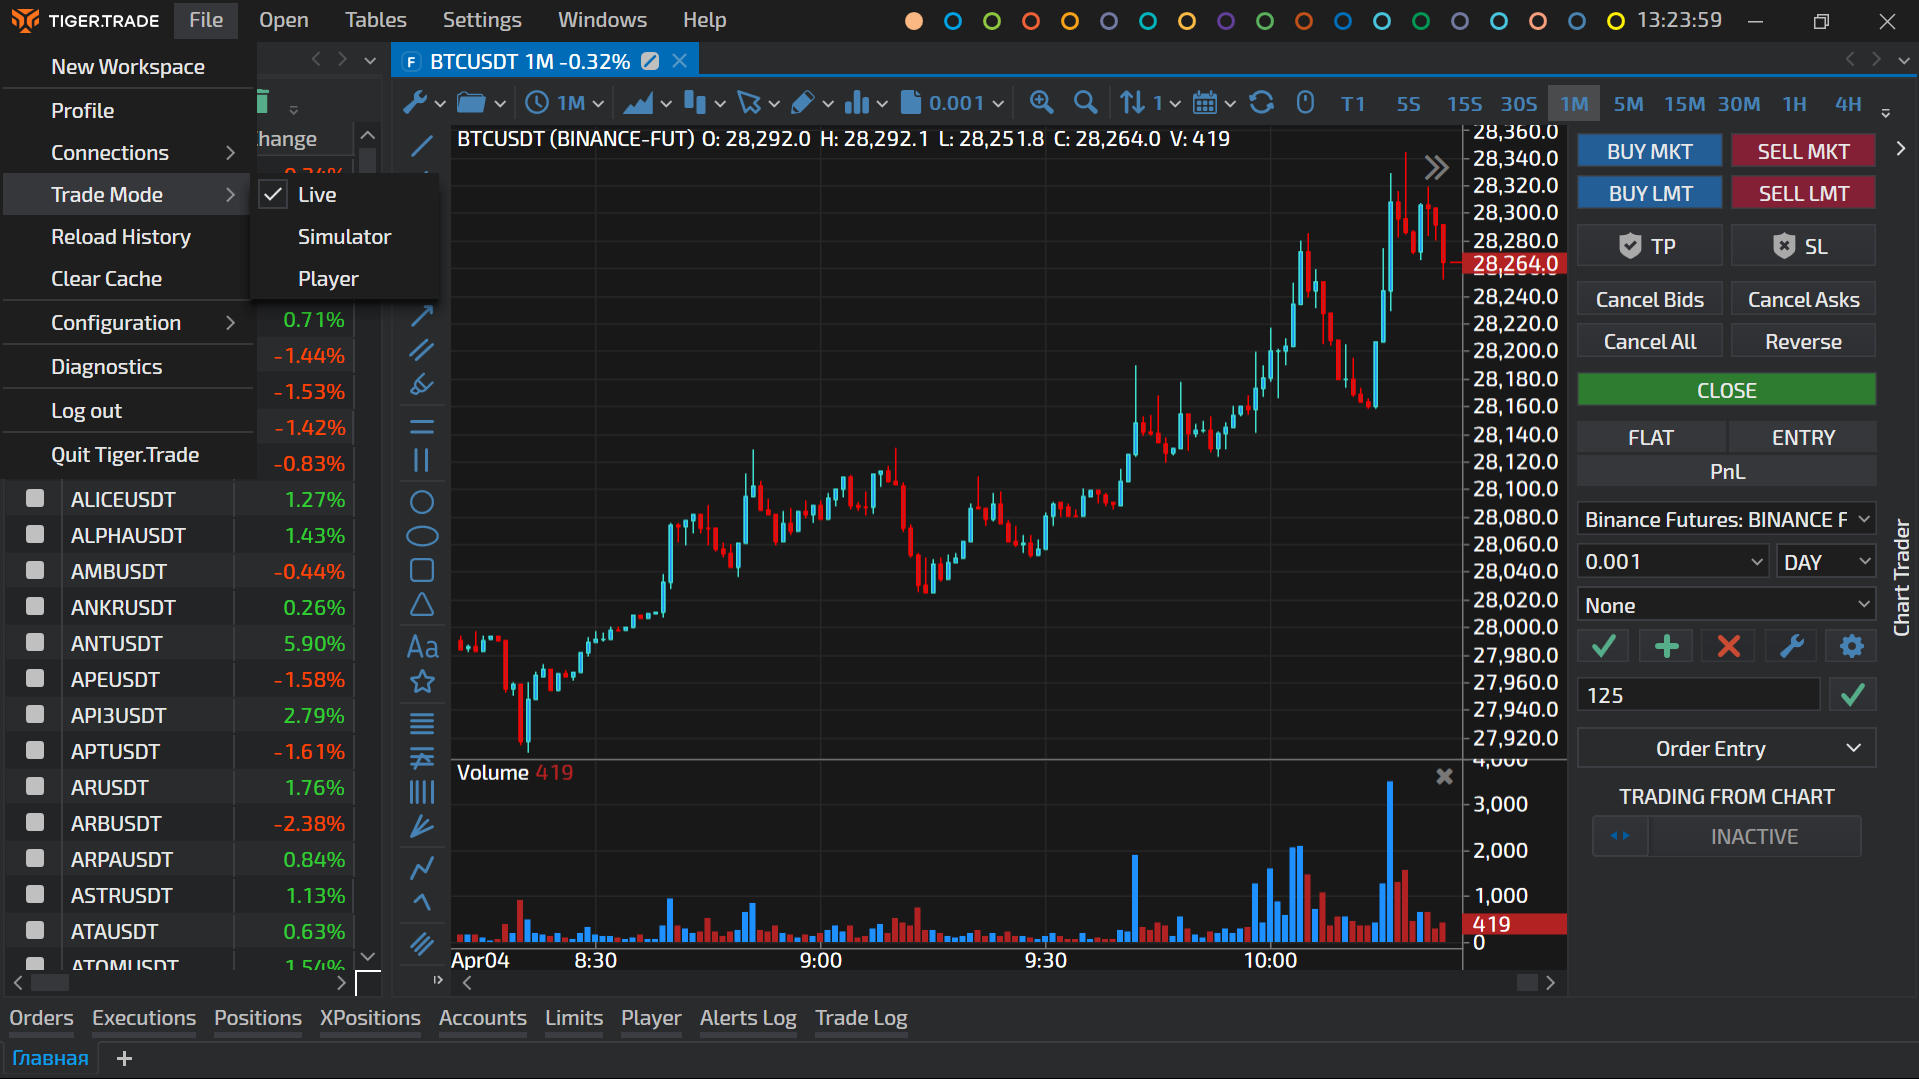Click the red X delete icon
This screenshot has height=1079, width=1919.
[1728, 647]
